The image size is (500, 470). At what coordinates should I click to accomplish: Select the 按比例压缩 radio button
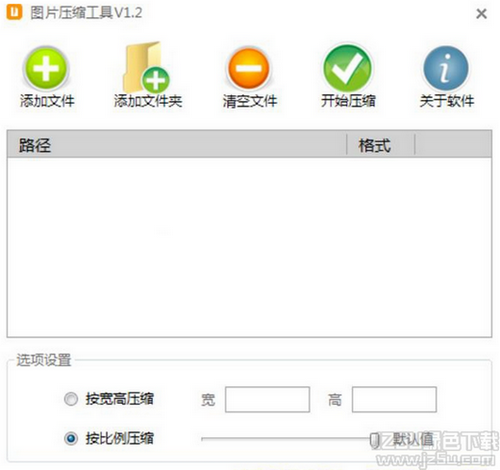[x=71, y=438]
